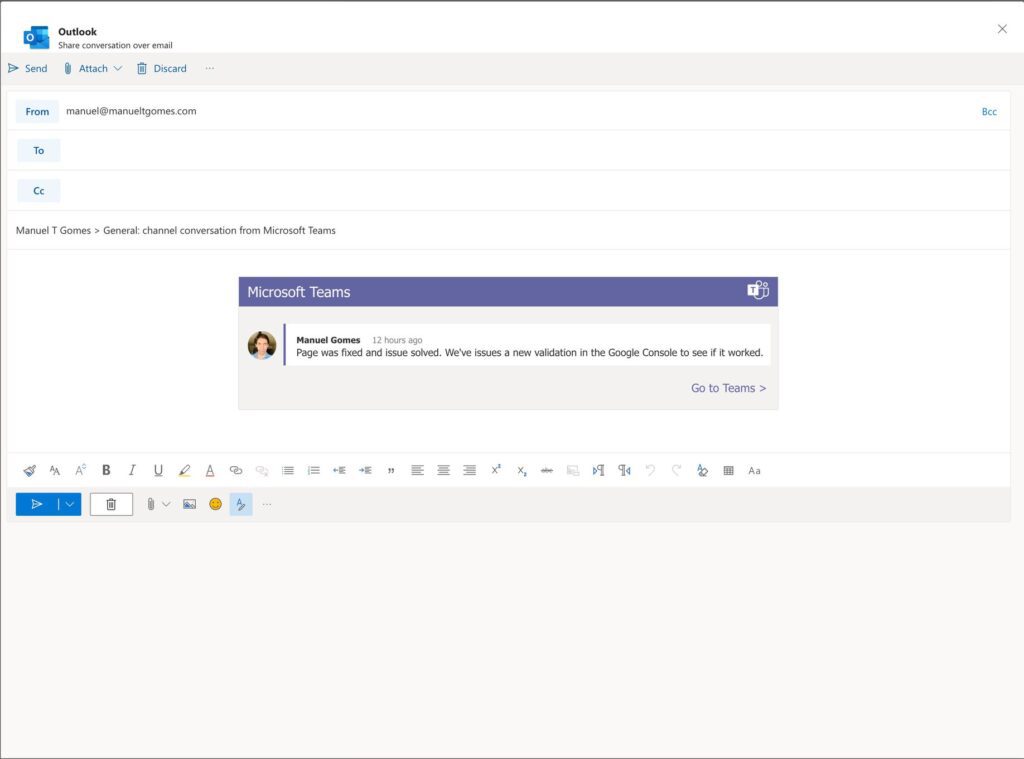The image size is (1024, 759).
Task: Apply quote formatting
Action: 391,470
